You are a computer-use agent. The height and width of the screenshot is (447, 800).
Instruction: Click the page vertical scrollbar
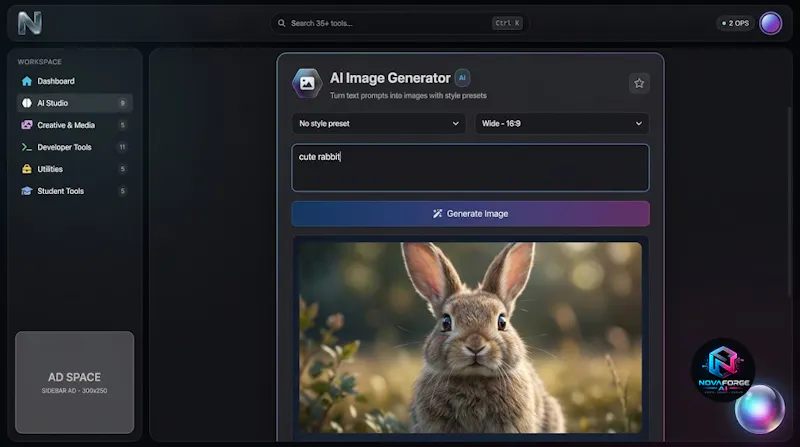tap(790, 204)
